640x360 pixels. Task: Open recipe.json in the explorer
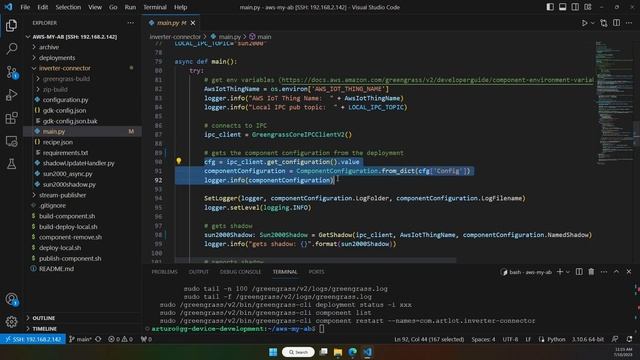58,142
